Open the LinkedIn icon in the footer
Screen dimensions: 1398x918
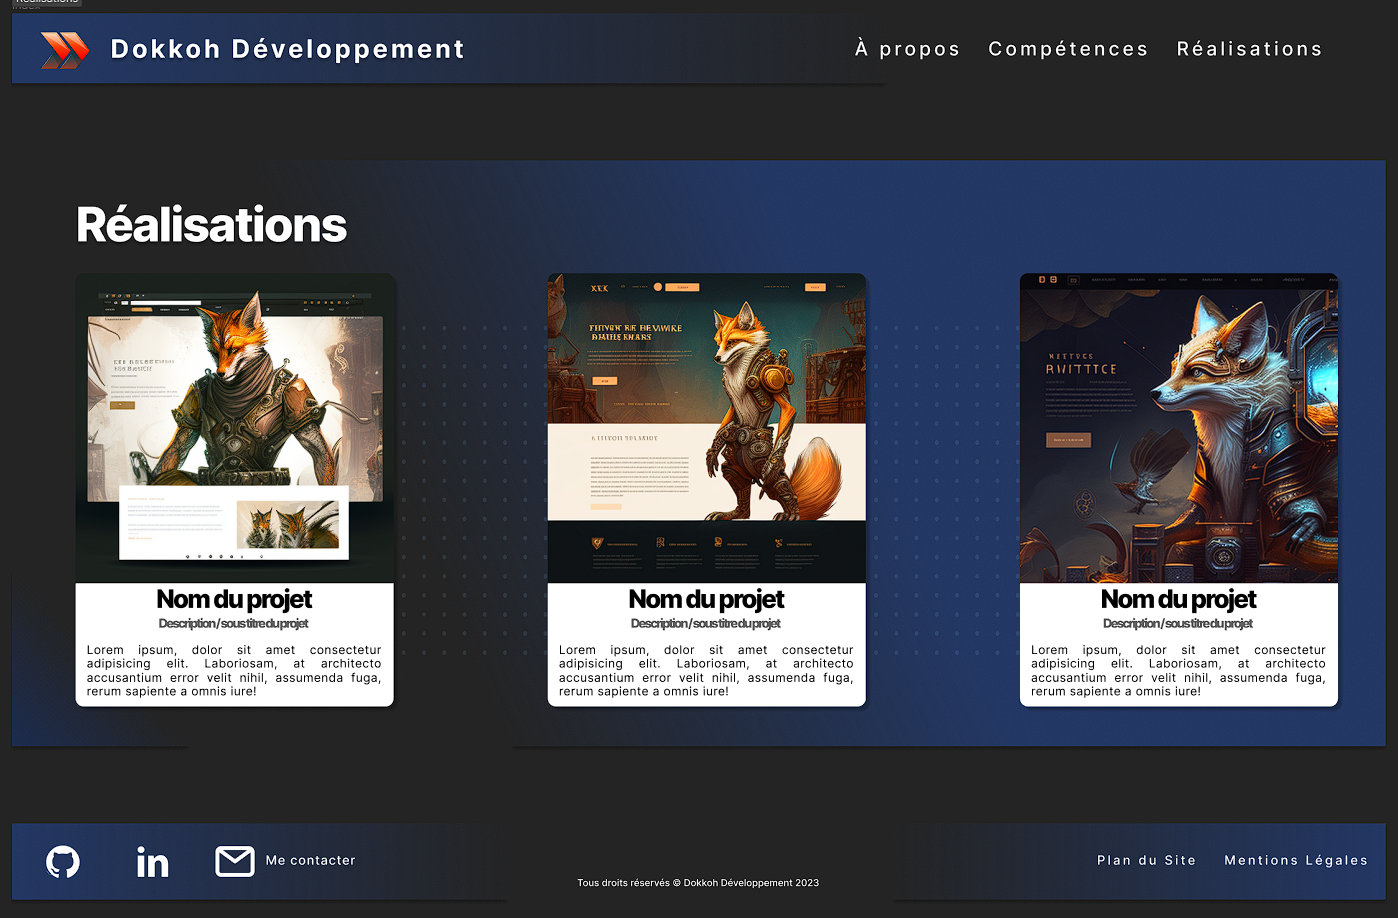(152, 860)
